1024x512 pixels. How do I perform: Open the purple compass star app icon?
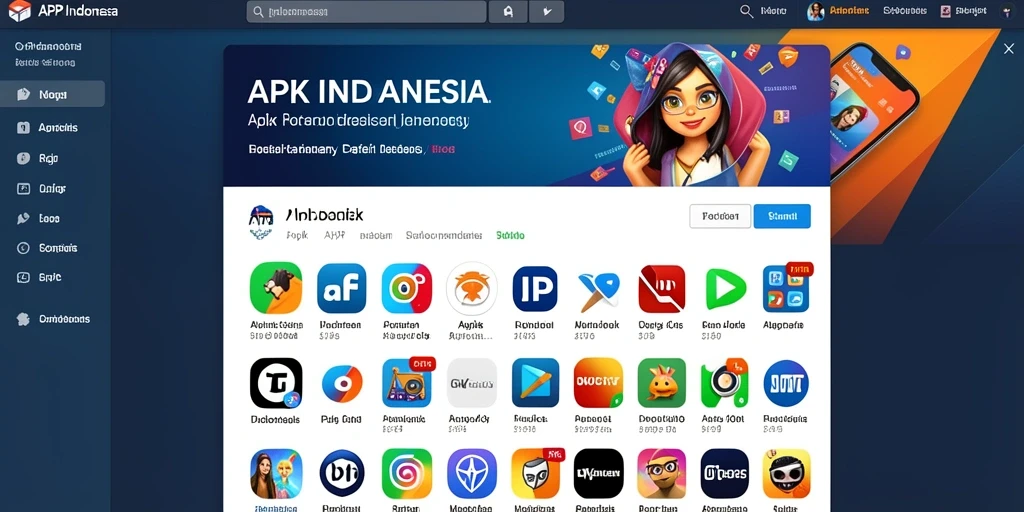tap(472, 474)
